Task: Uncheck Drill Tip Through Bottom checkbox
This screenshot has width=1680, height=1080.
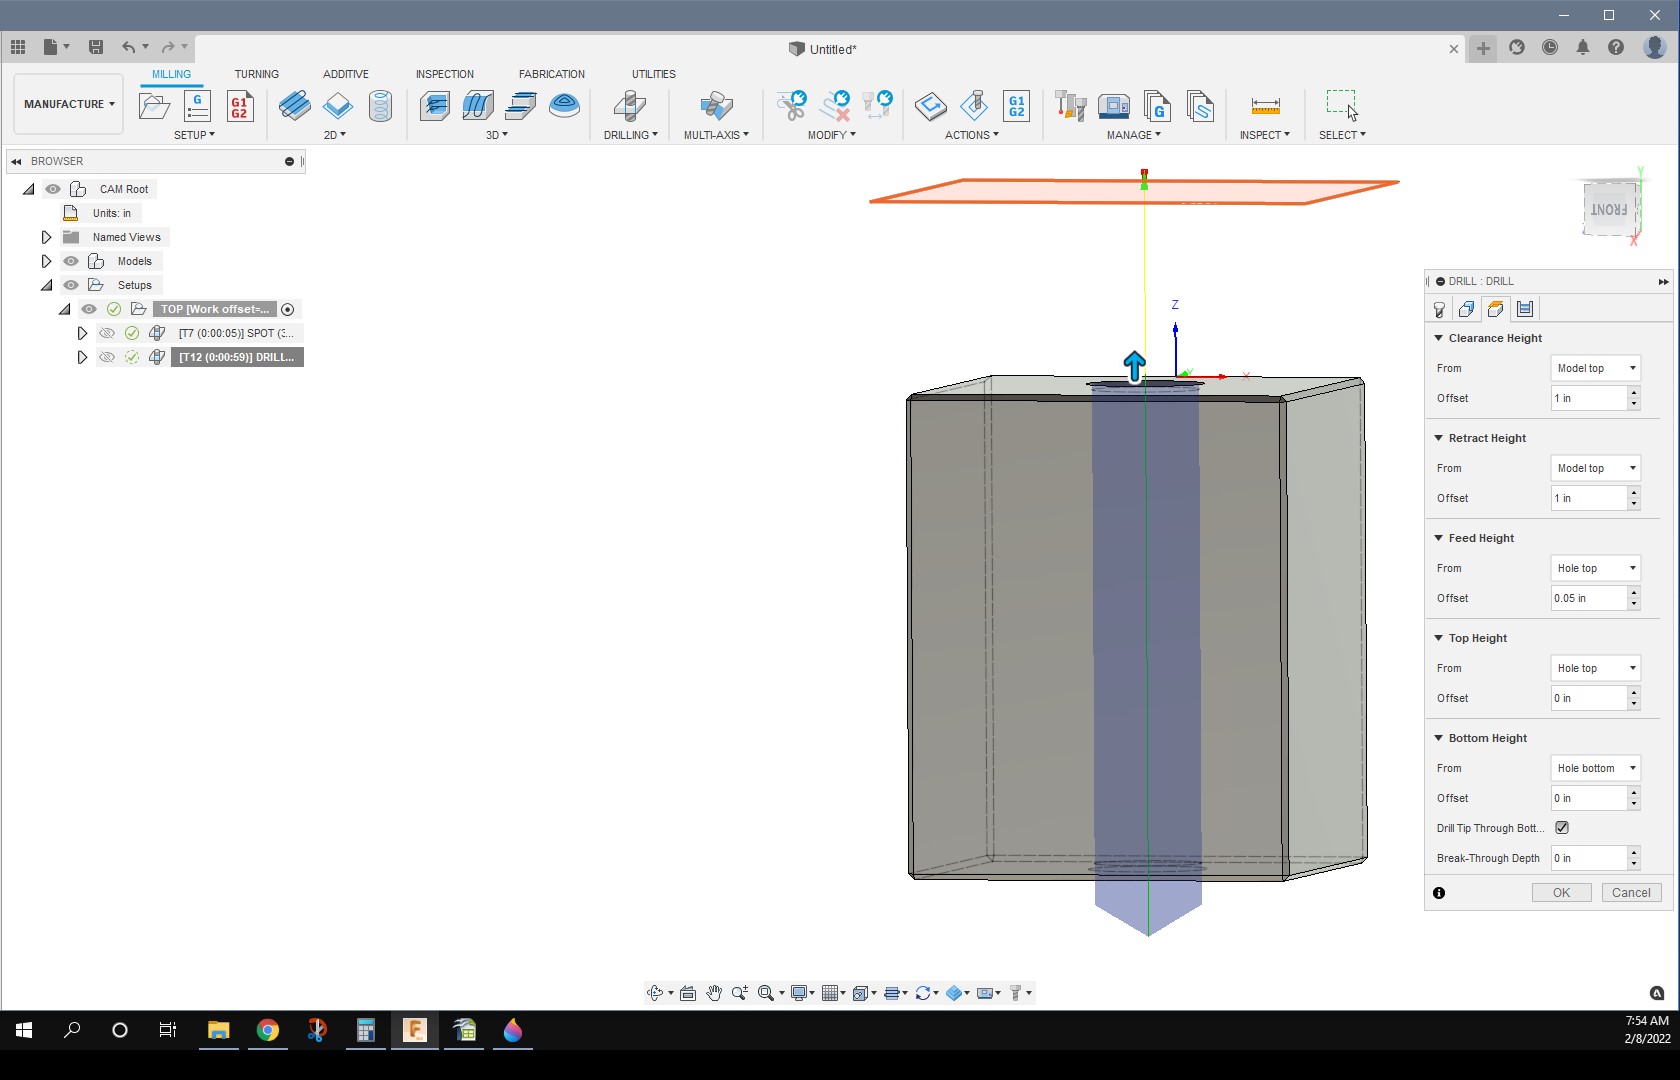Action: coord(1562,828)
